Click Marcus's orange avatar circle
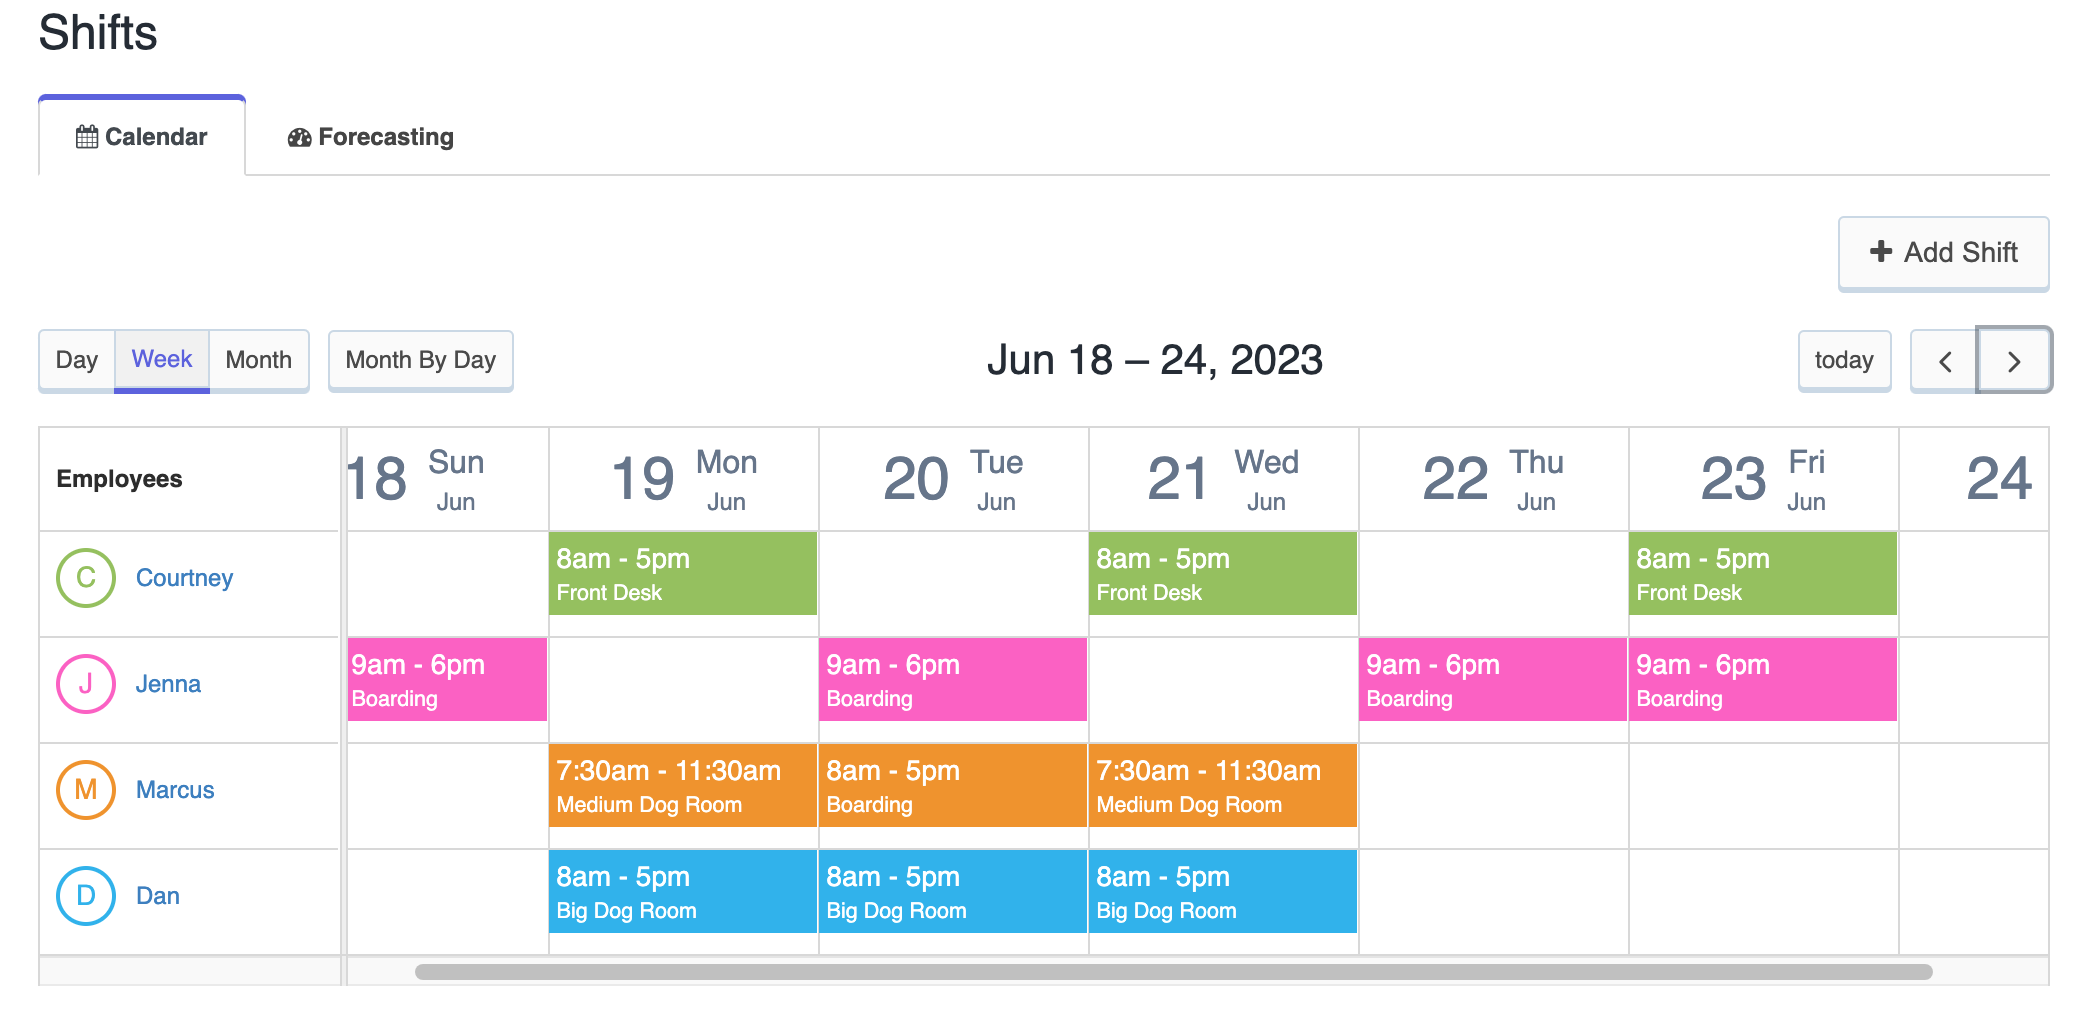Image resolution: width=2098 pixels, height=1016 pixels. [86, 790]
